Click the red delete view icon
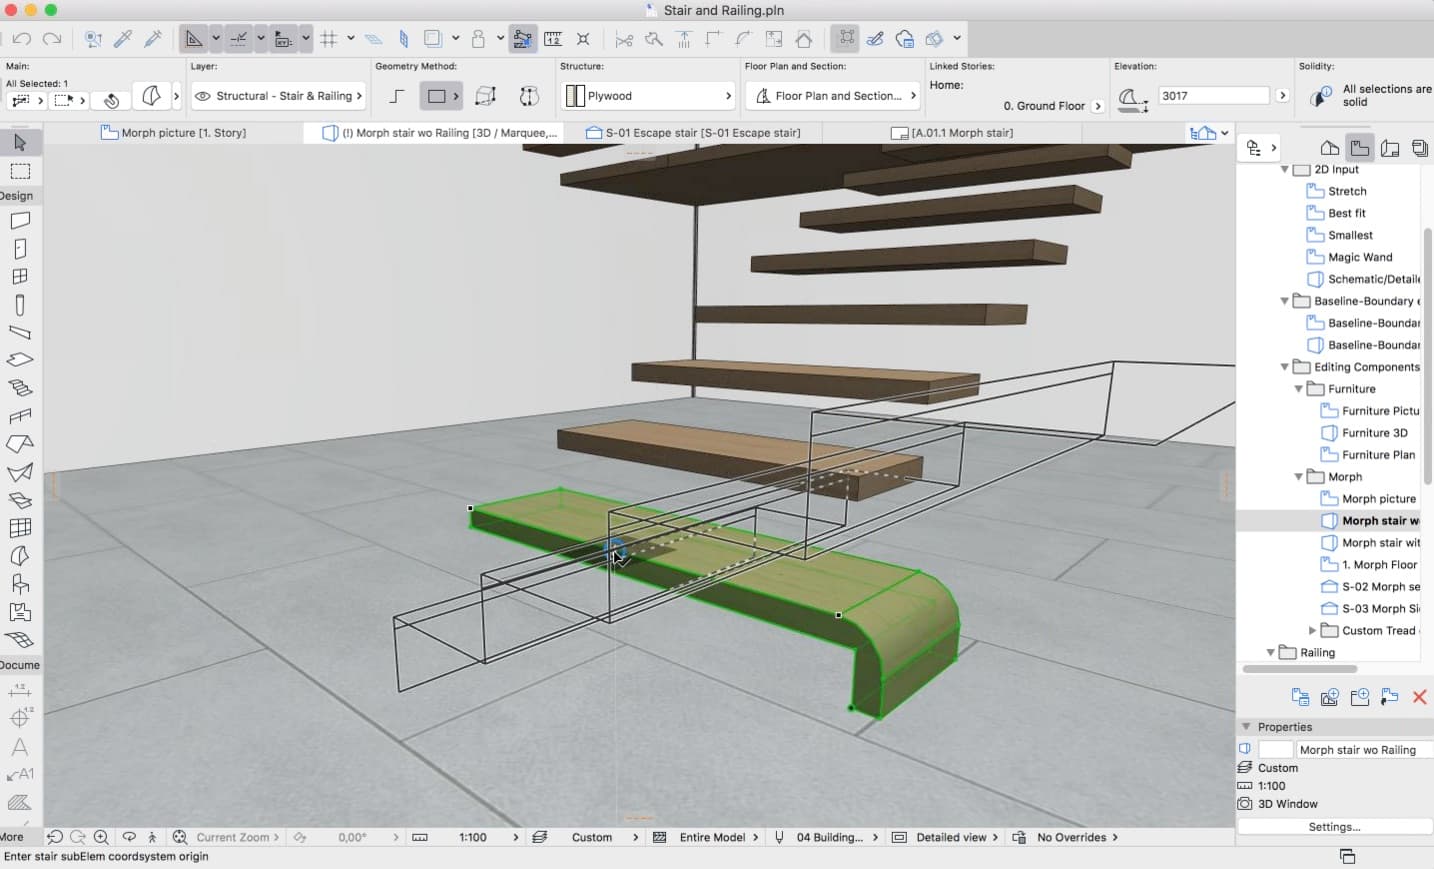This screenshot has width=1434, height=869. (1419, 697)
